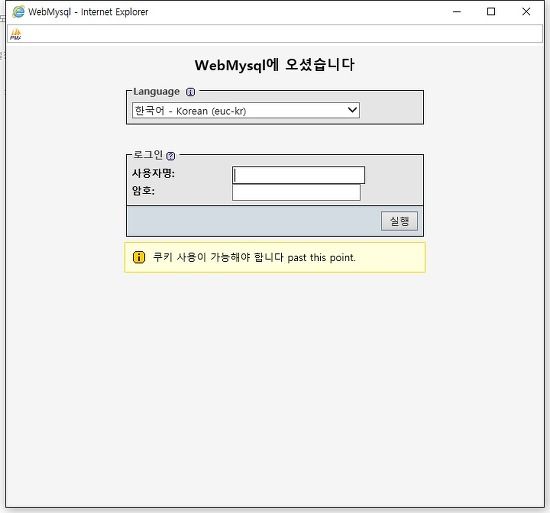550x513 pixels.
Task: Open the 로그인 help question-mark icon
Action: [x=170, y=156]
